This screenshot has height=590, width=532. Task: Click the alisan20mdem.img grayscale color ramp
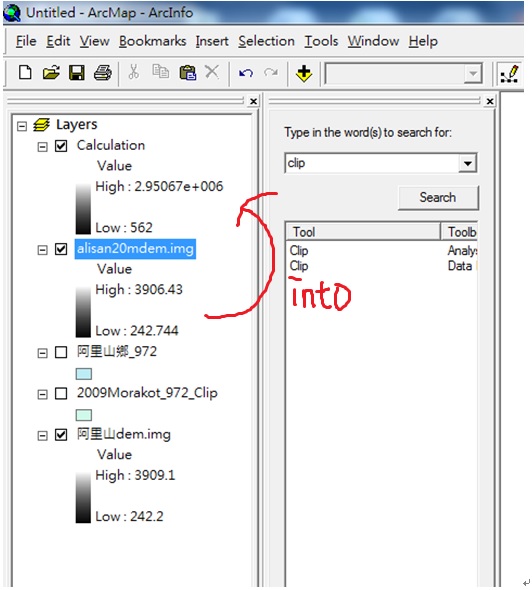click(83, 312)
